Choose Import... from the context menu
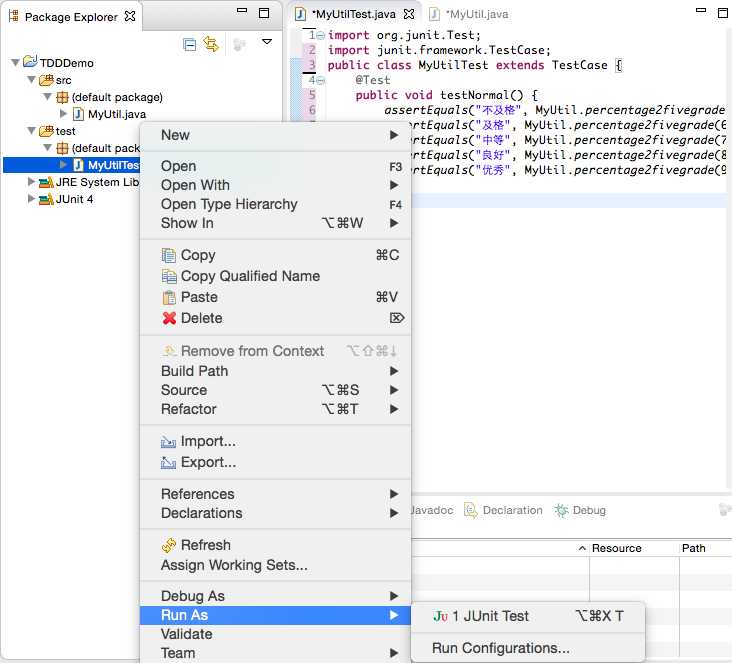 click(x=207, y=441)
